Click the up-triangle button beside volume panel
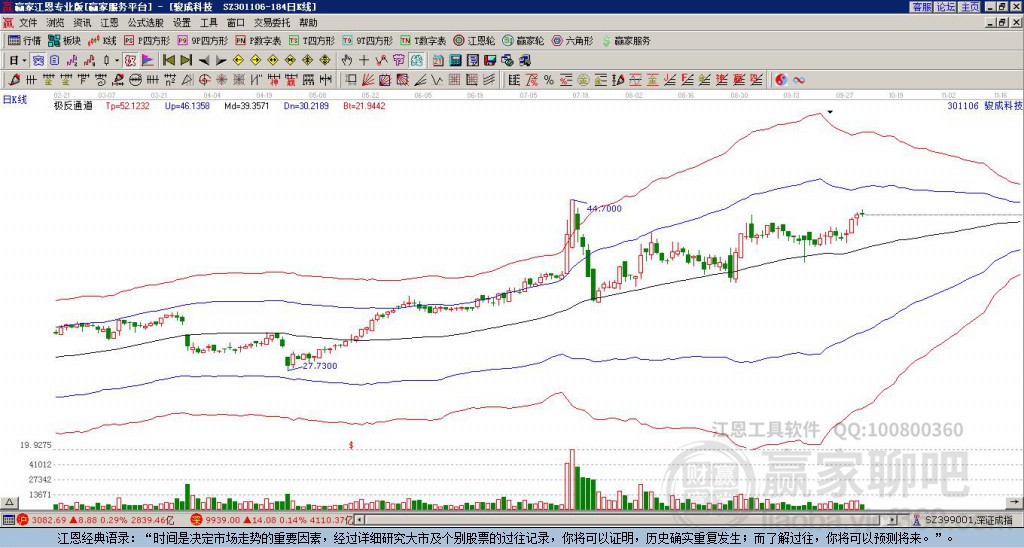Screen dimensions: 1024x548 click(9, 503)
